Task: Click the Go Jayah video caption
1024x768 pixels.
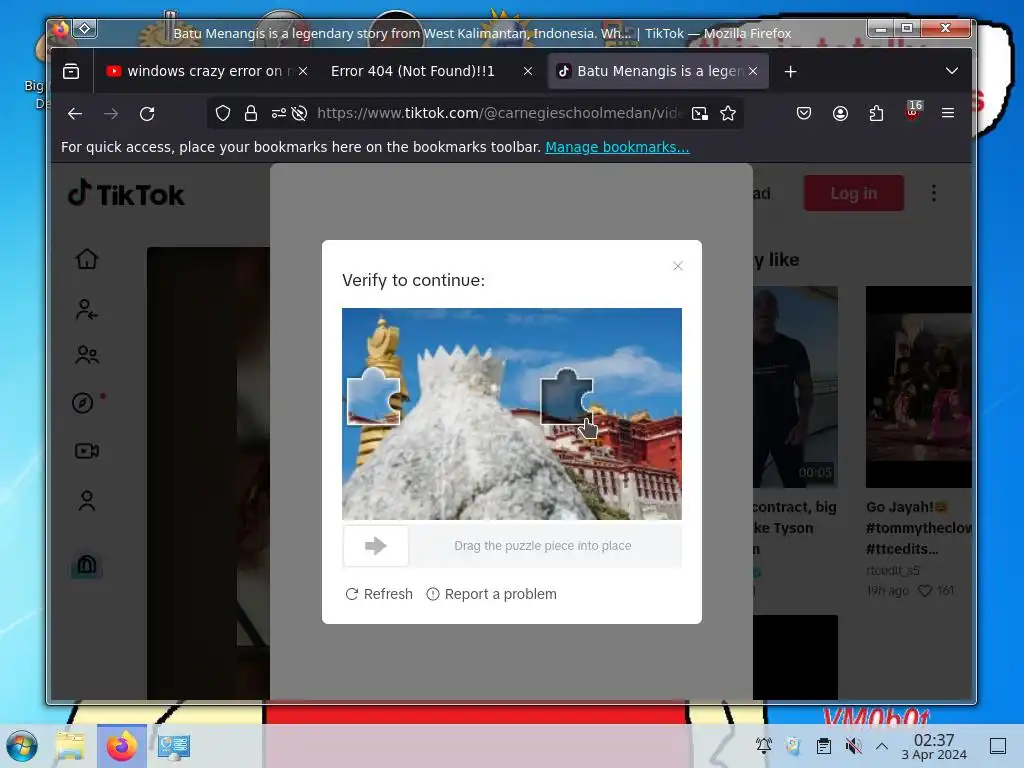Action: point(919,528)
